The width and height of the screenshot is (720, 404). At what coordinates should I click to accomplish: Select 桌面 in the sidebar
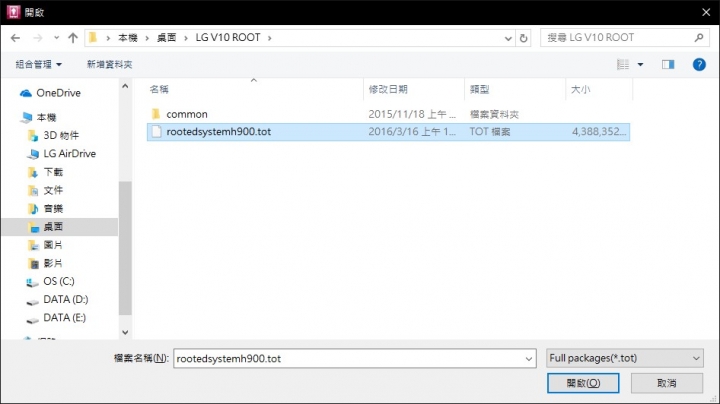[59, 227]
